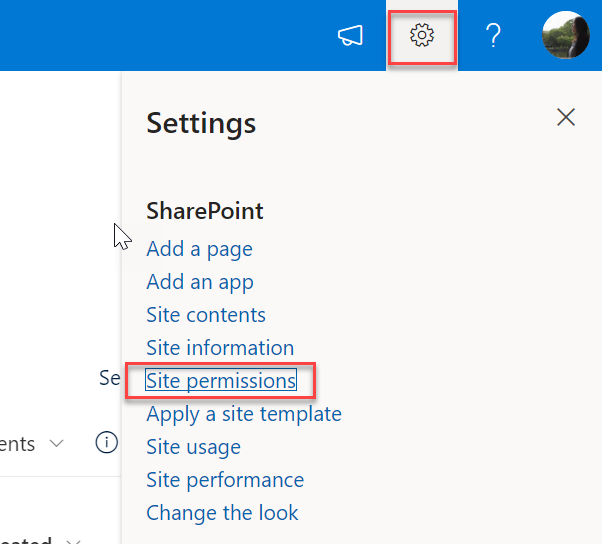This screenshot has height=544, width=602.
Task: Open the user profile picture
Action: click(566, 35)
